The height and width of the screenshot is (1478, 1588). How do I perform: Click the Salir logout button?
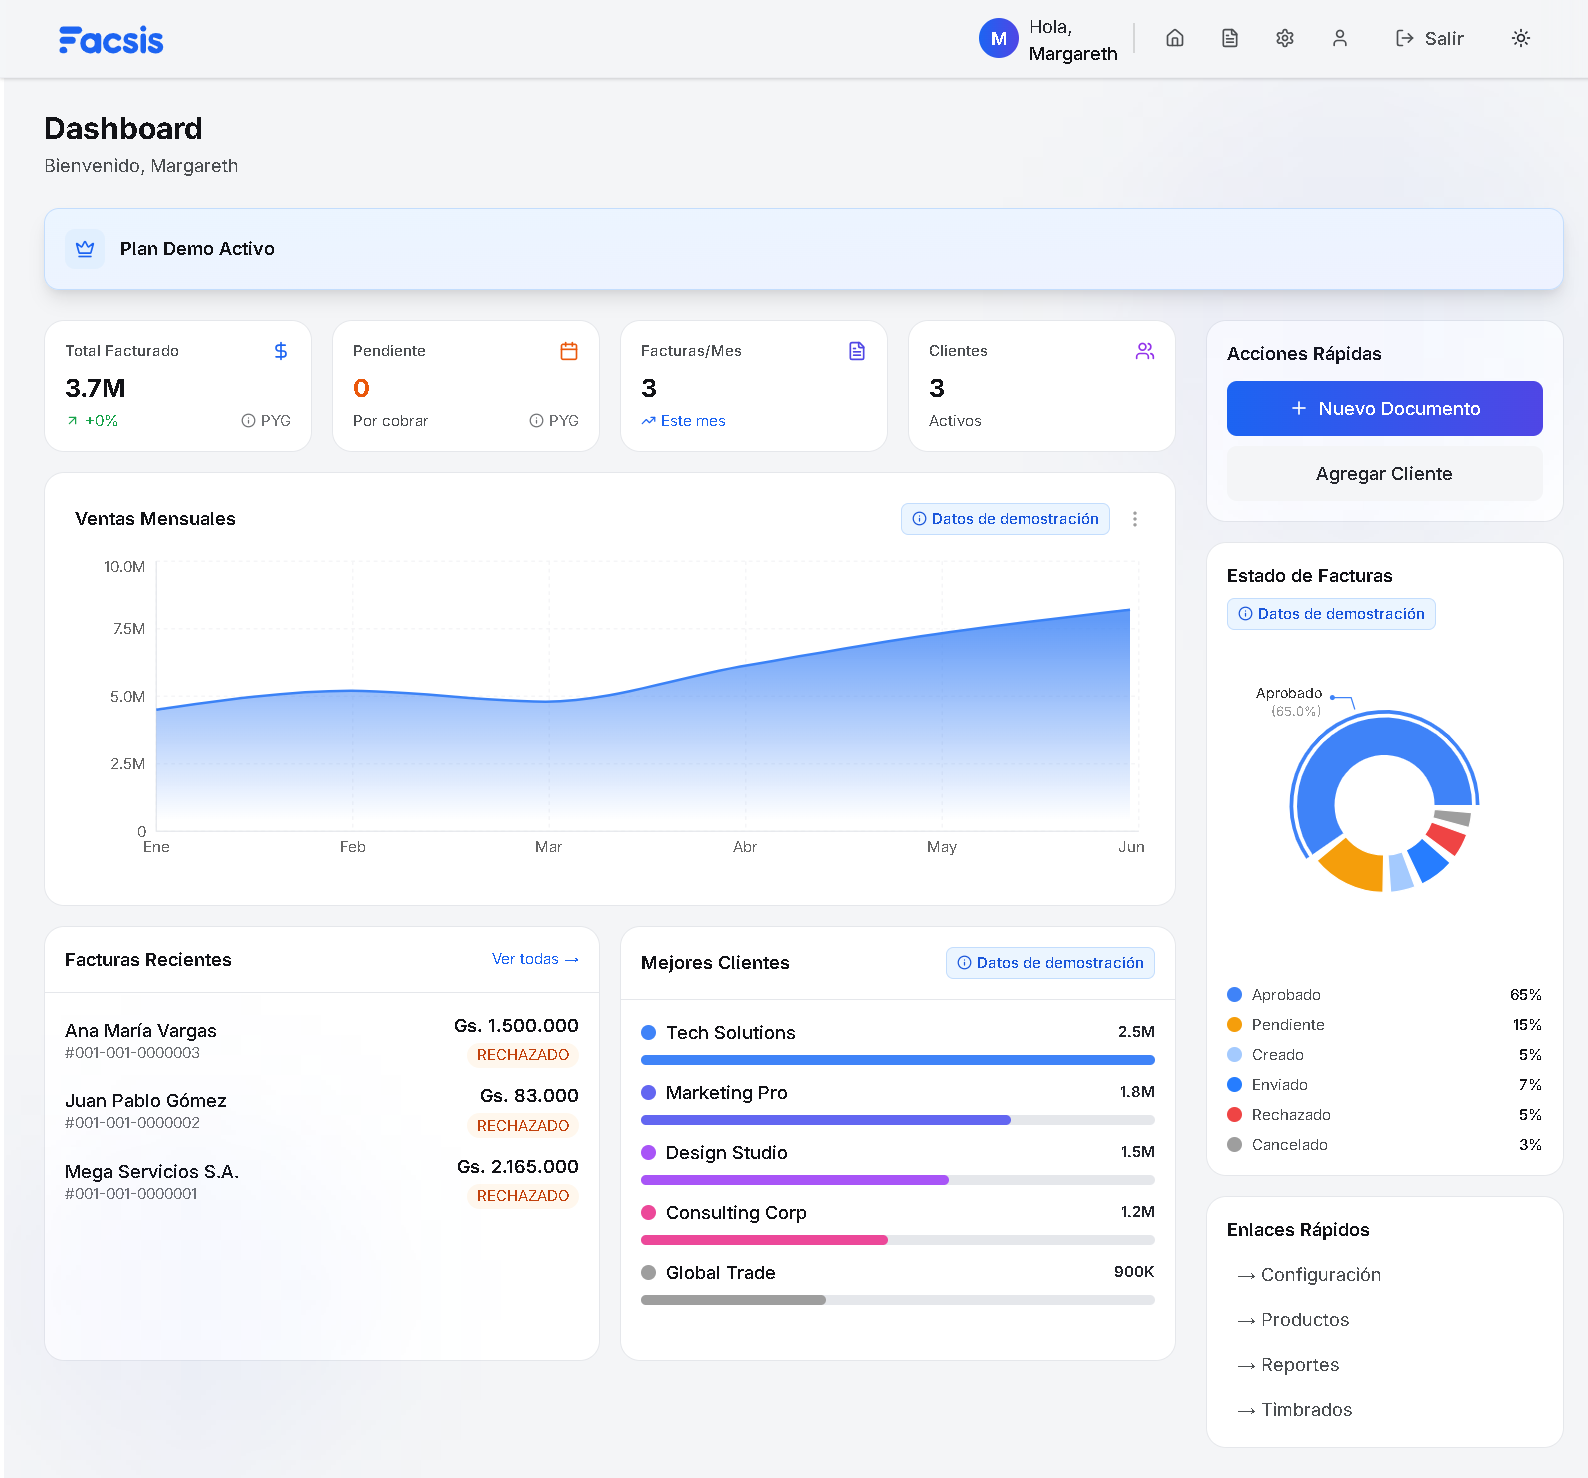(1430, 38)
